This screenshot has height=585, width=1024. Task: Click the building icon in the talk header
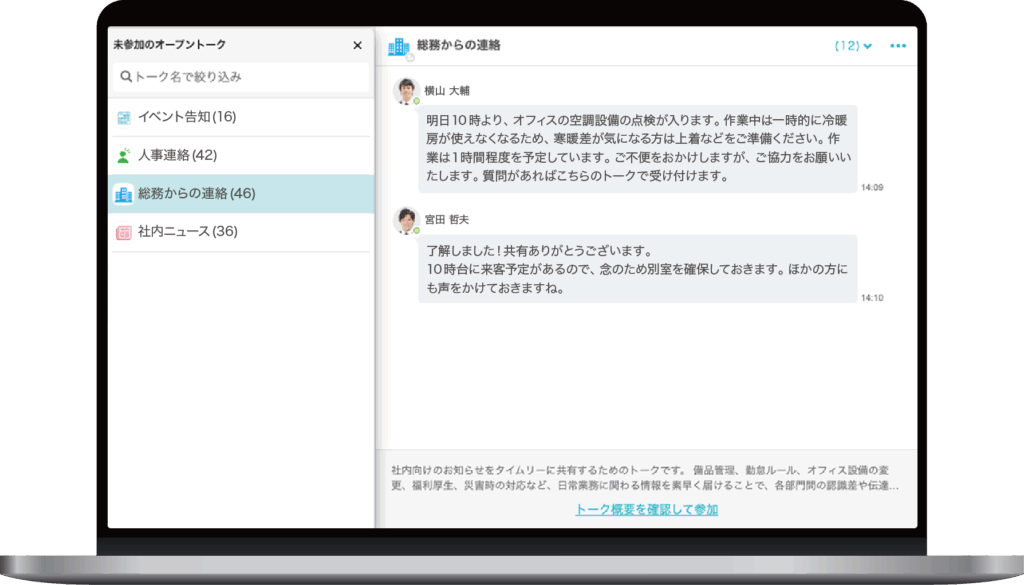pyautogui.click(x=399, y=46)
